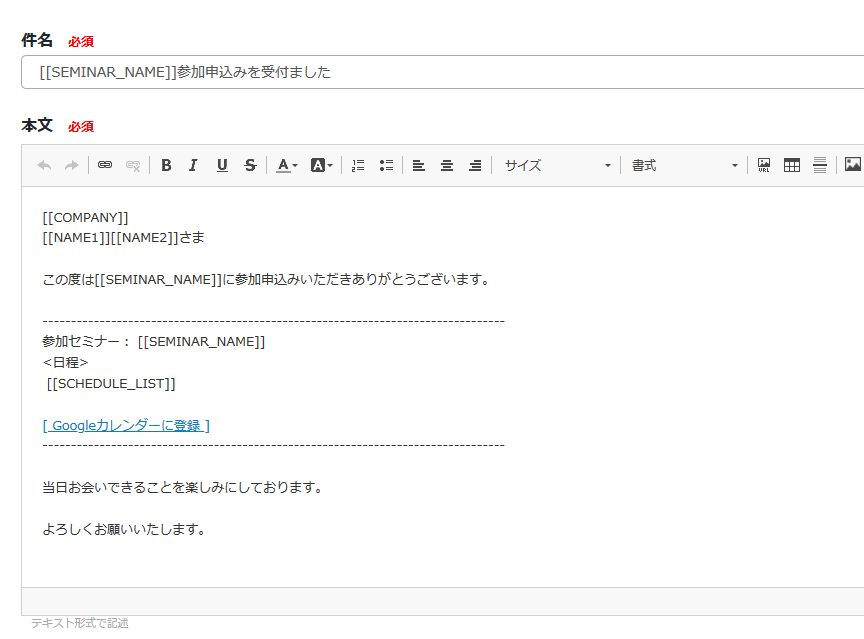
Task: Click the redo arrow icon
Action: tap(72, 165)
